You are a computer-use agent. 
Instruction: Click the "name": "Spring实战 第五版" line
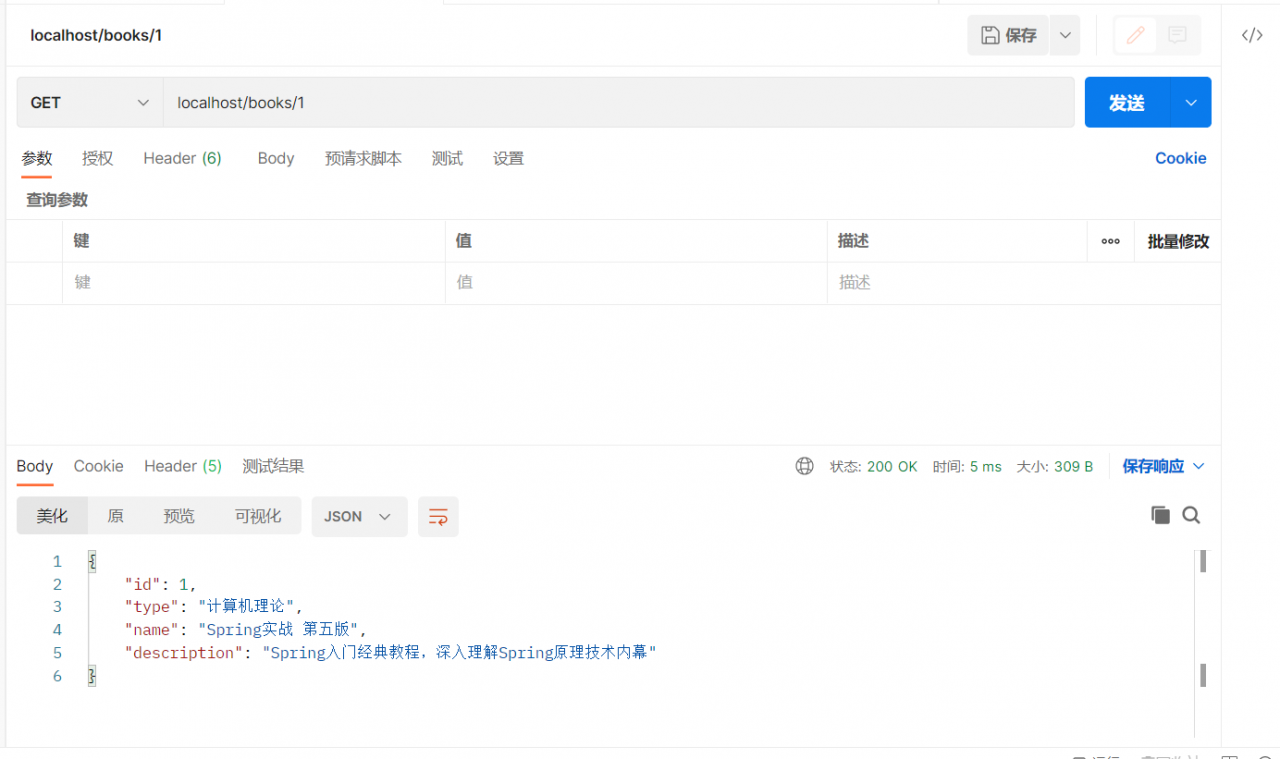click(x=246, y=630)
